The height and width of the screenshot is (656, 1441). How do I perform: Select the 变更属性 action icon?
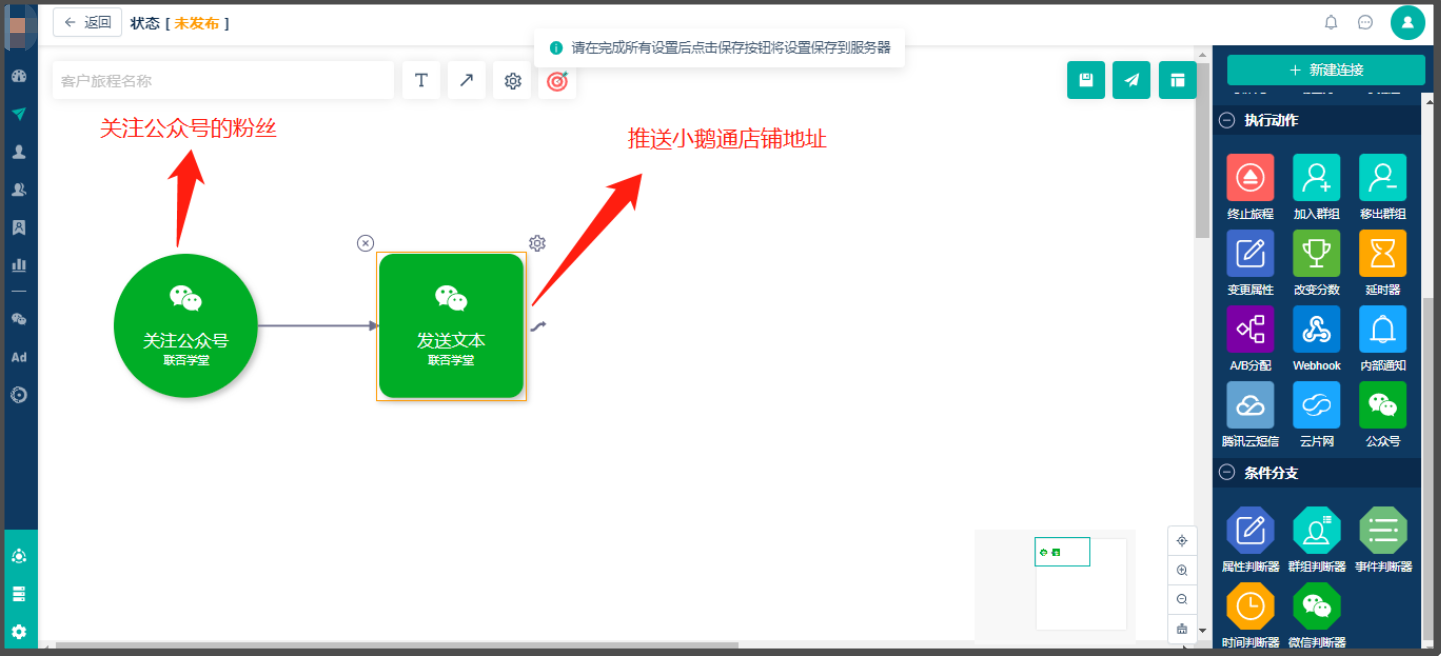pyautogui.click(x=1250, y=254)
